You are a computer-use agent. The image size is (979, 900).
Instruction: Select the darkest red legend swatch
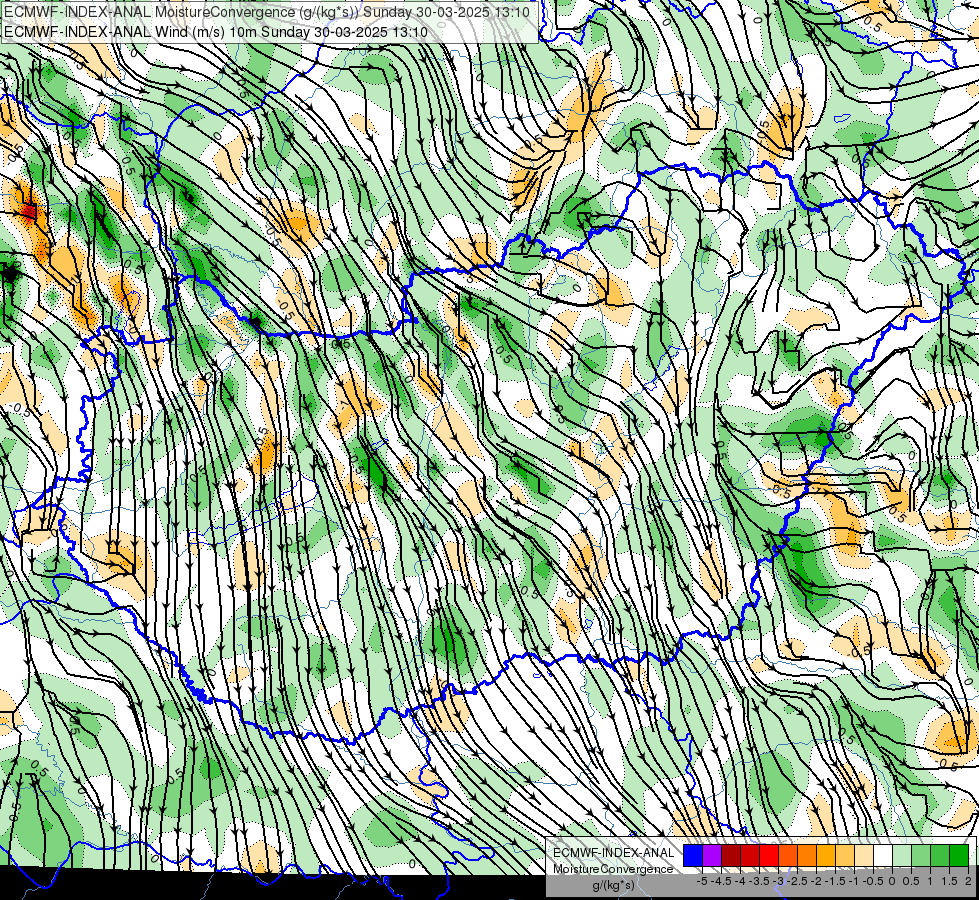731,856
